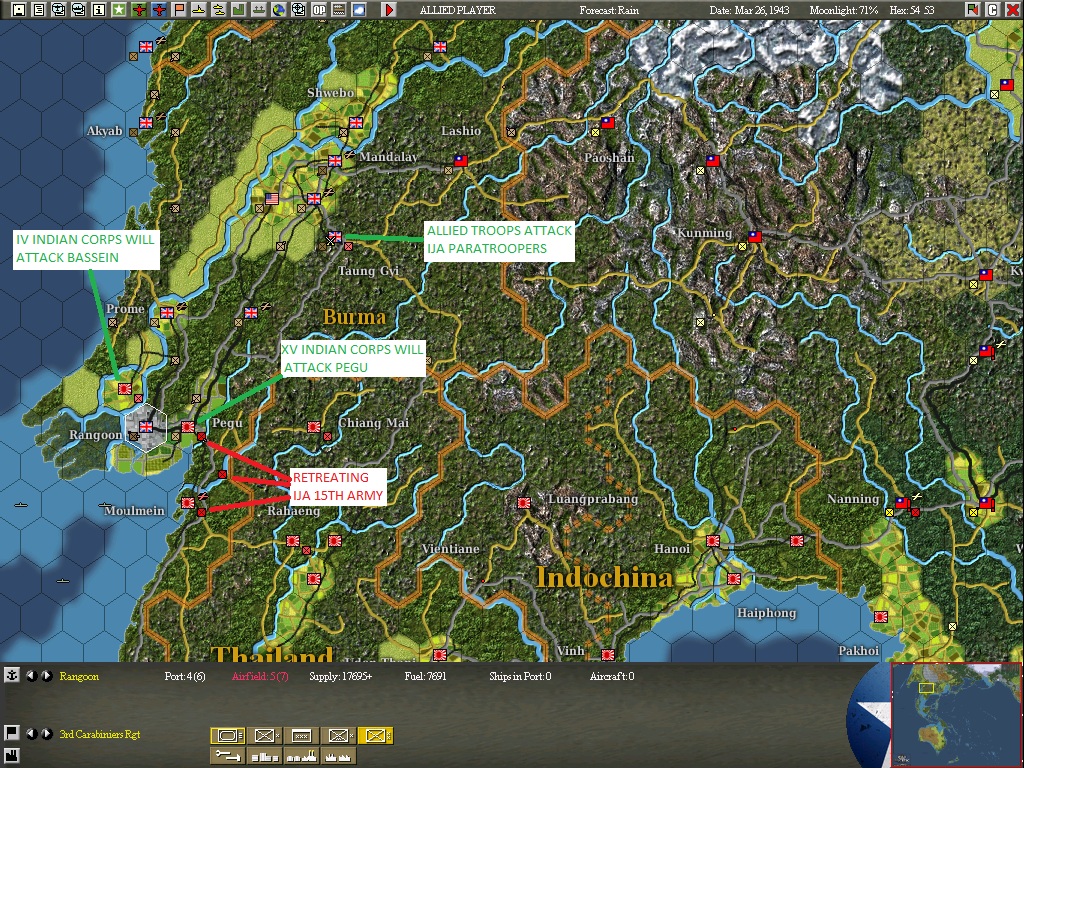
Task: Click the weather cloud toolbar icon
Action: pyautogui.click(x=359, y=10)
